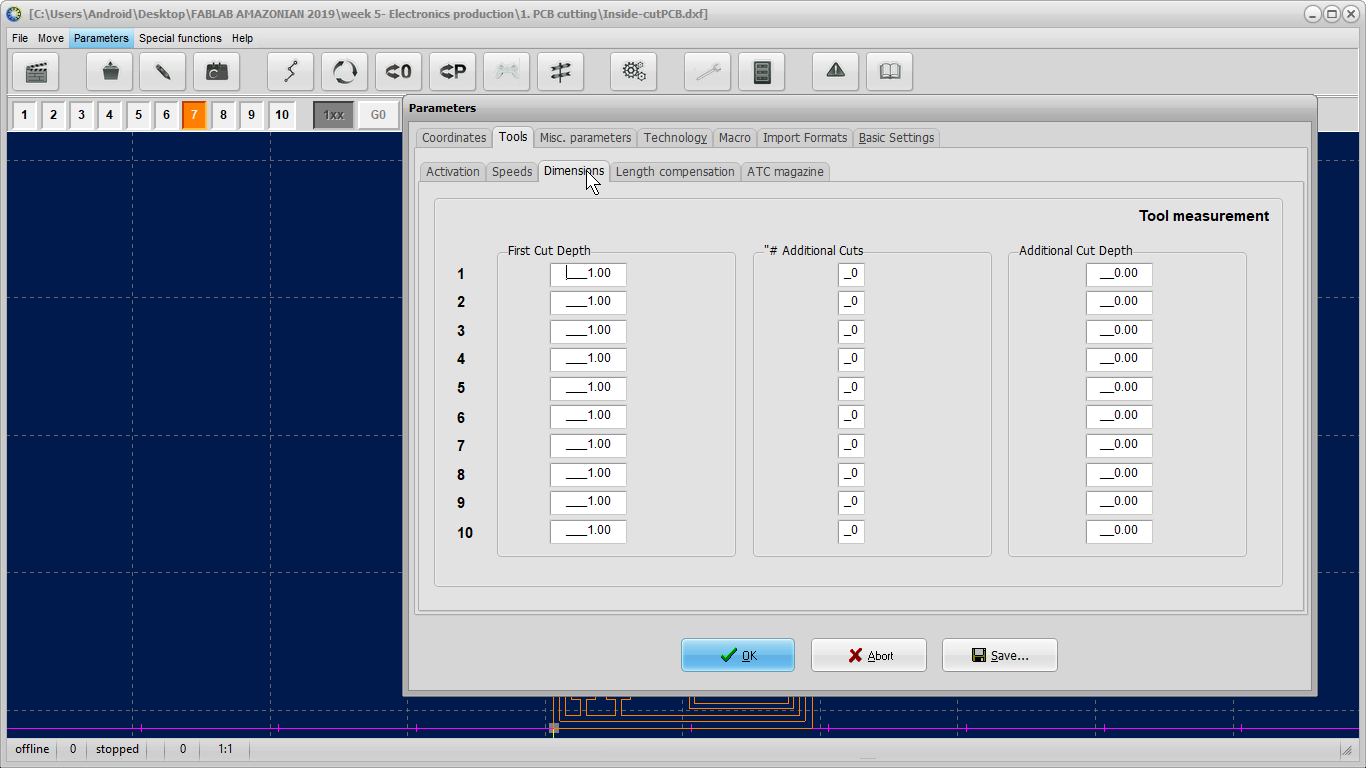Open the Help menu
The width and height of the screenshot is (1366, 768).
[242, 38]
